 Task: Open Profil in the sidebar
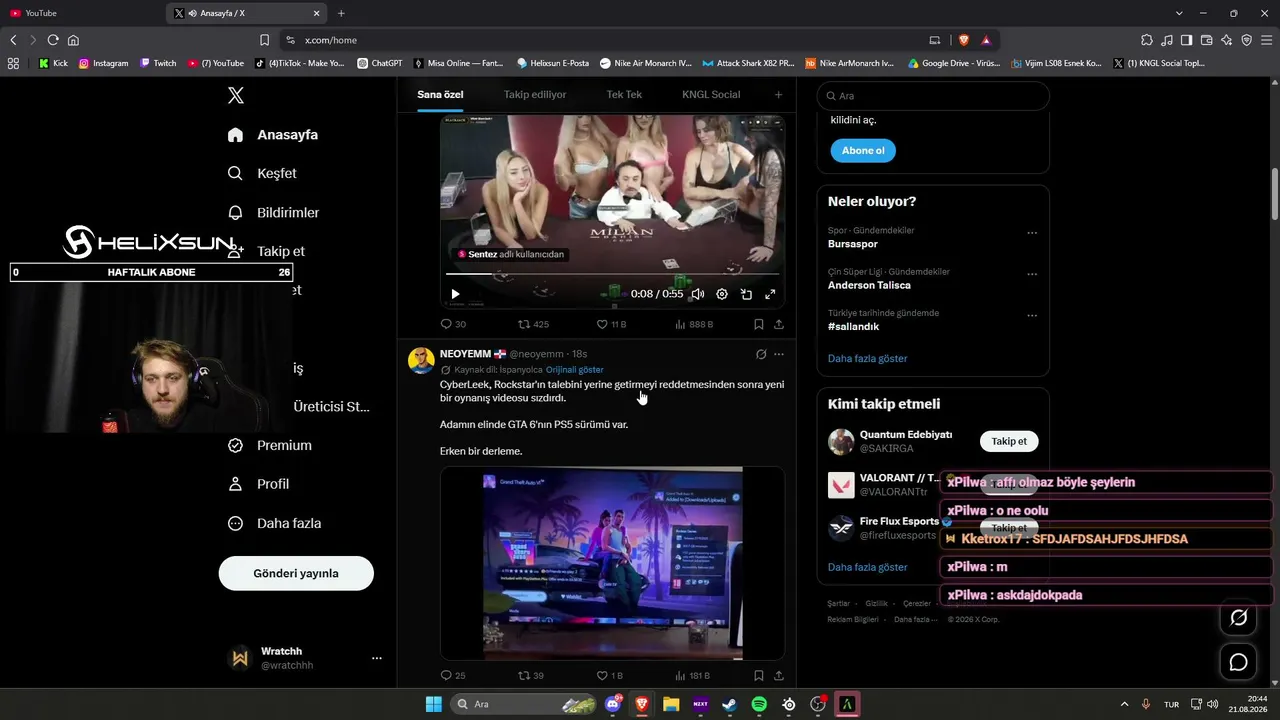pyautogui.click(x=258, y=484)
